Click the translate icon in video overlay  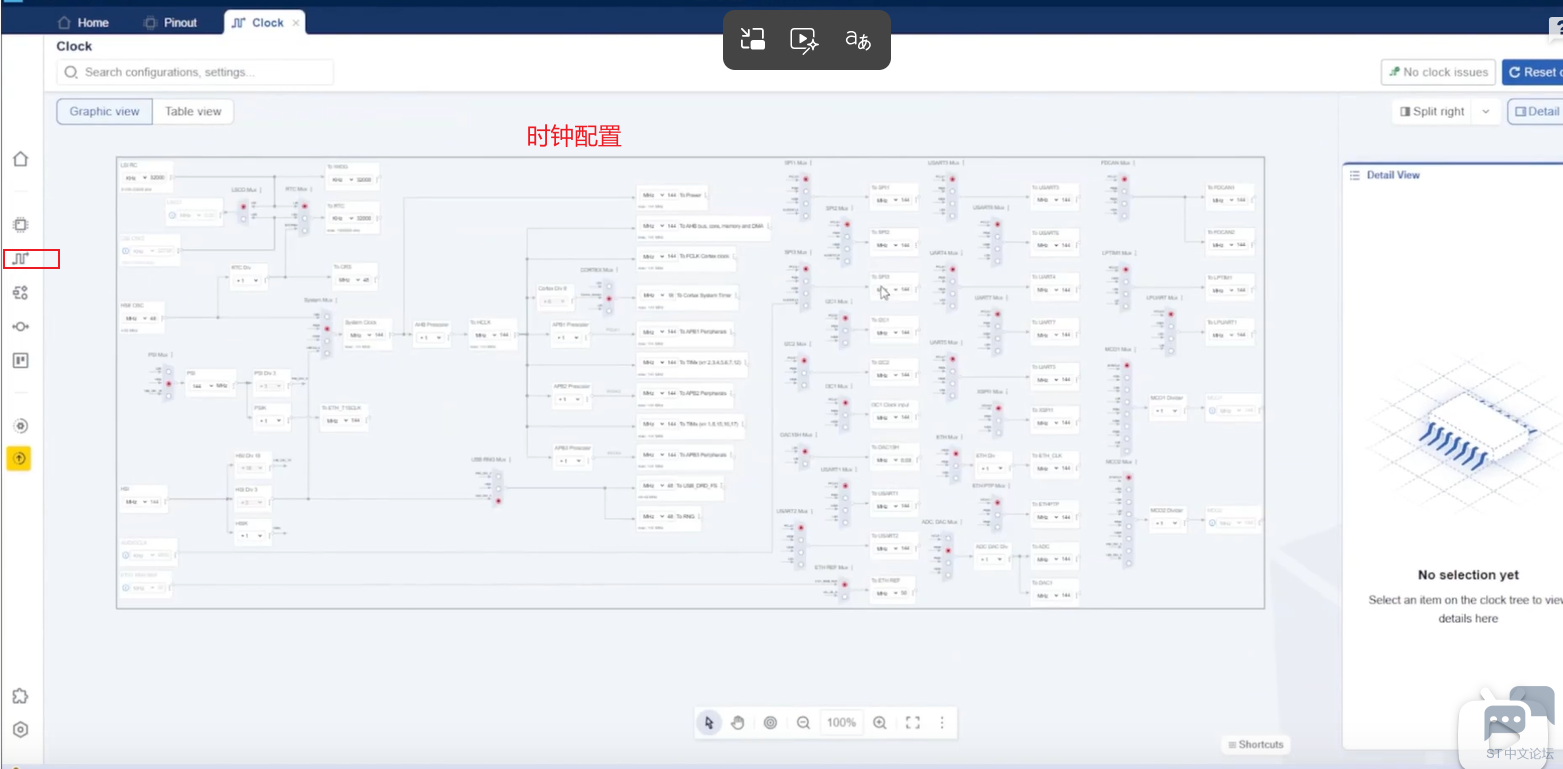(858, 40)
